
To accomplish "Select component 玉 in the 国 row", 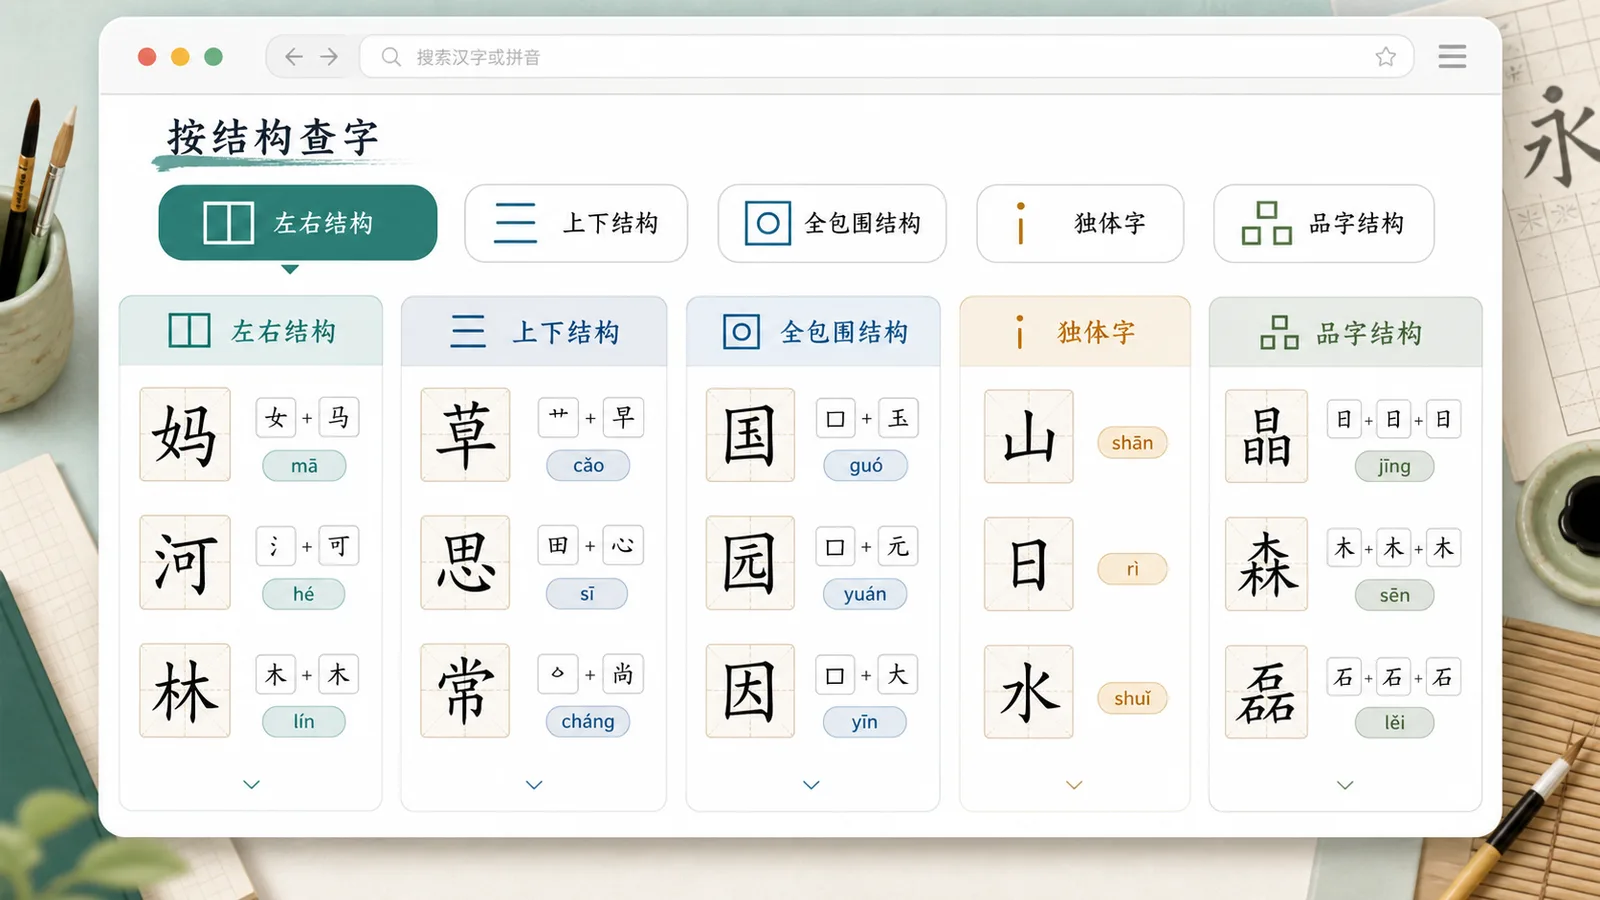I will (x=898, y=418).
